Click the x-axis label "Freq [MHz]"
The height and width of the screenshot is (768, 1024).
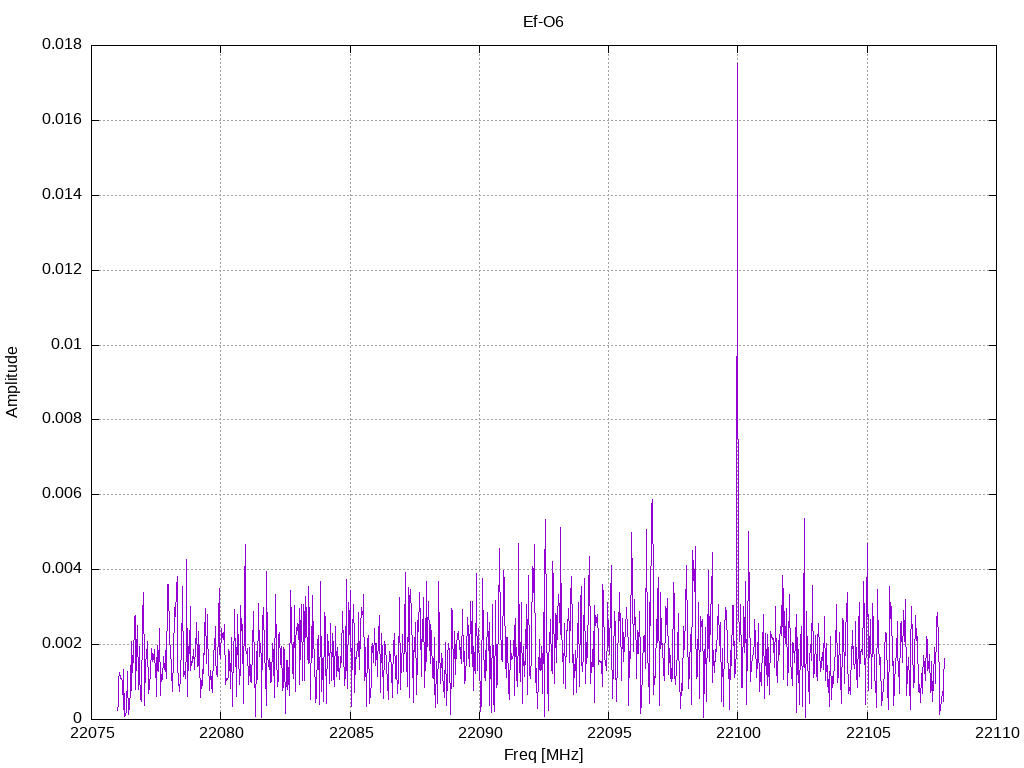(x=543, y=755)
